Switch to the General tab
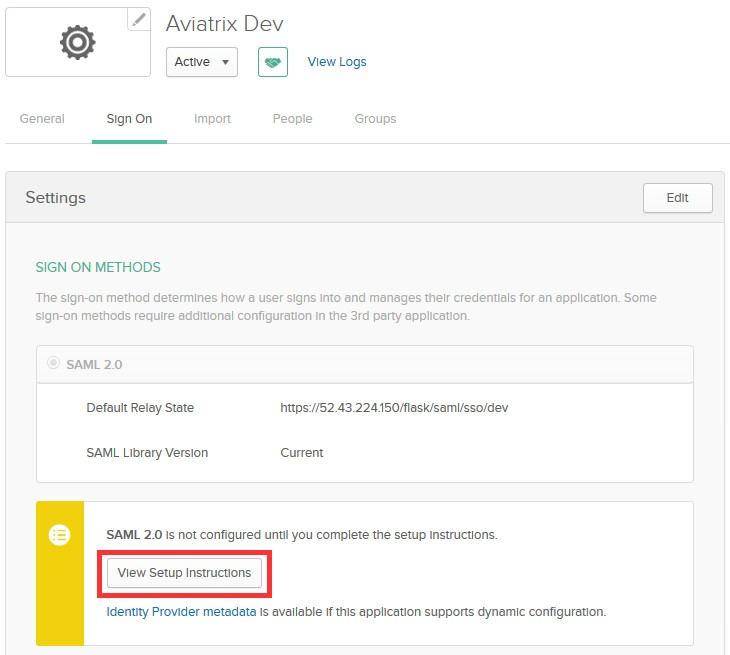Viewport: 730px width, 655px height. (x=42, y=119)
